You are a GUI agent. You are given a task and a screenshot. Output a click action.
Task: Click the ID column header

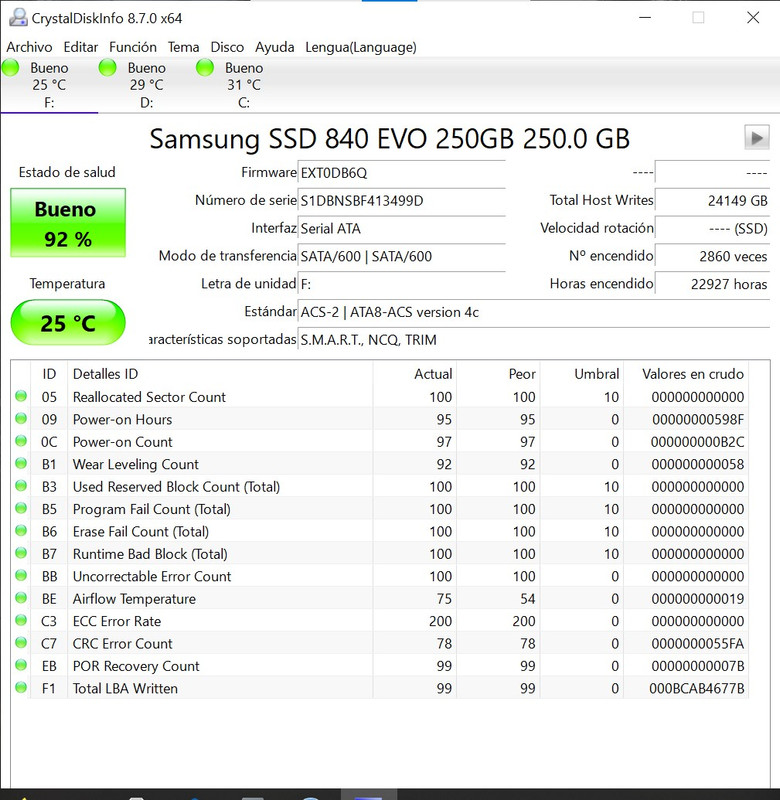pos(49,374)
